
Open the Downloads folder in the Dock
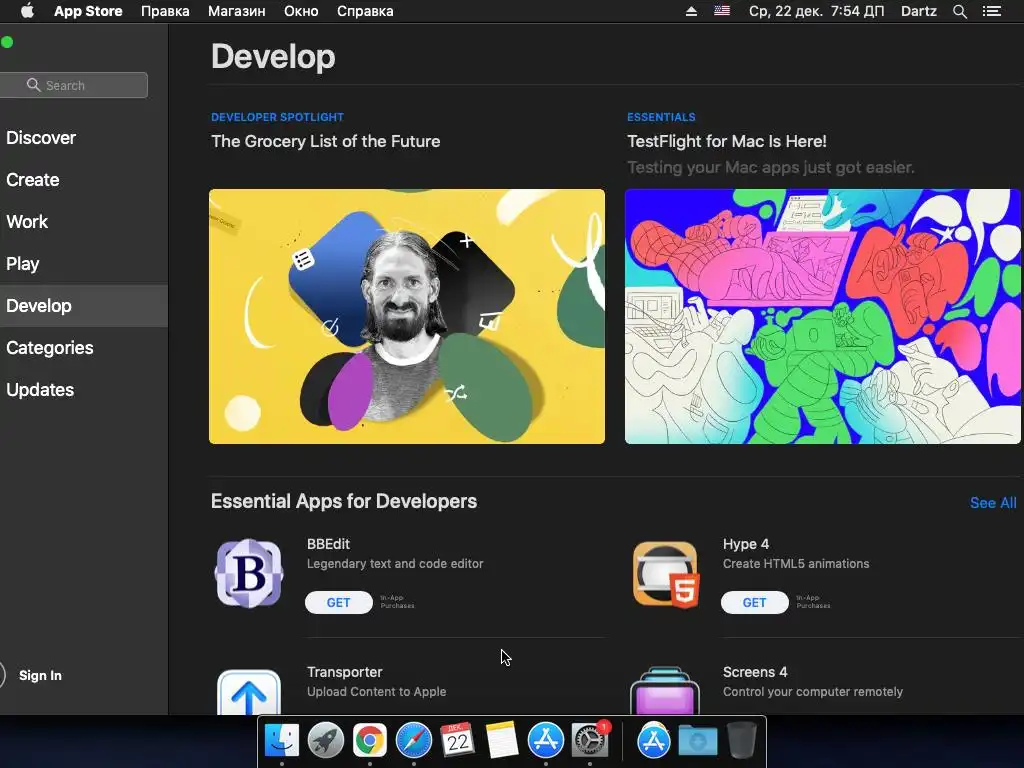697,740
